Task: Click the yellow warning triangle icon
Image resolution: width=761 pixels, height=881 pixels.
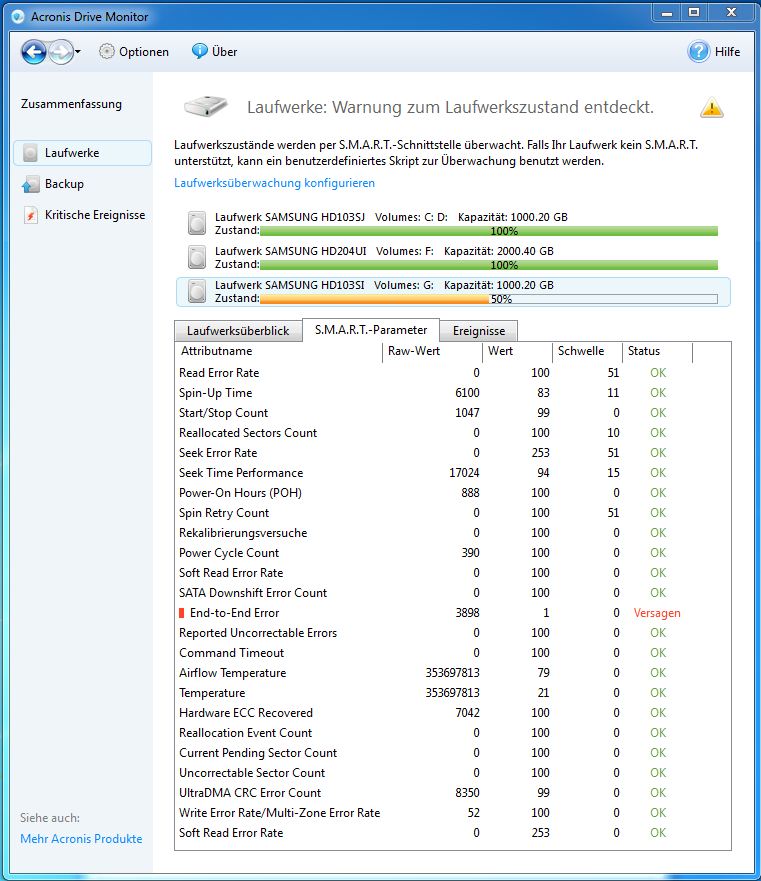Action: pos(712,107)
